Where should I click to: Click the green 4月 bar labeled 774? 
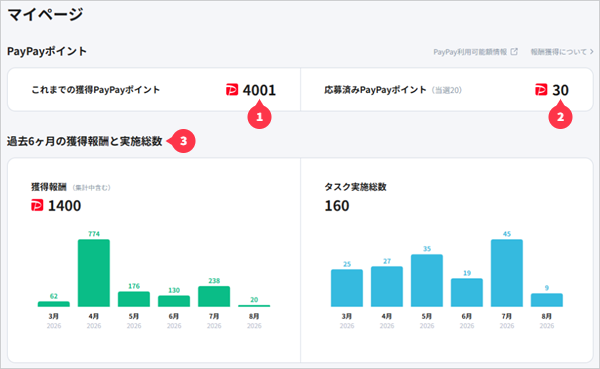94,273
